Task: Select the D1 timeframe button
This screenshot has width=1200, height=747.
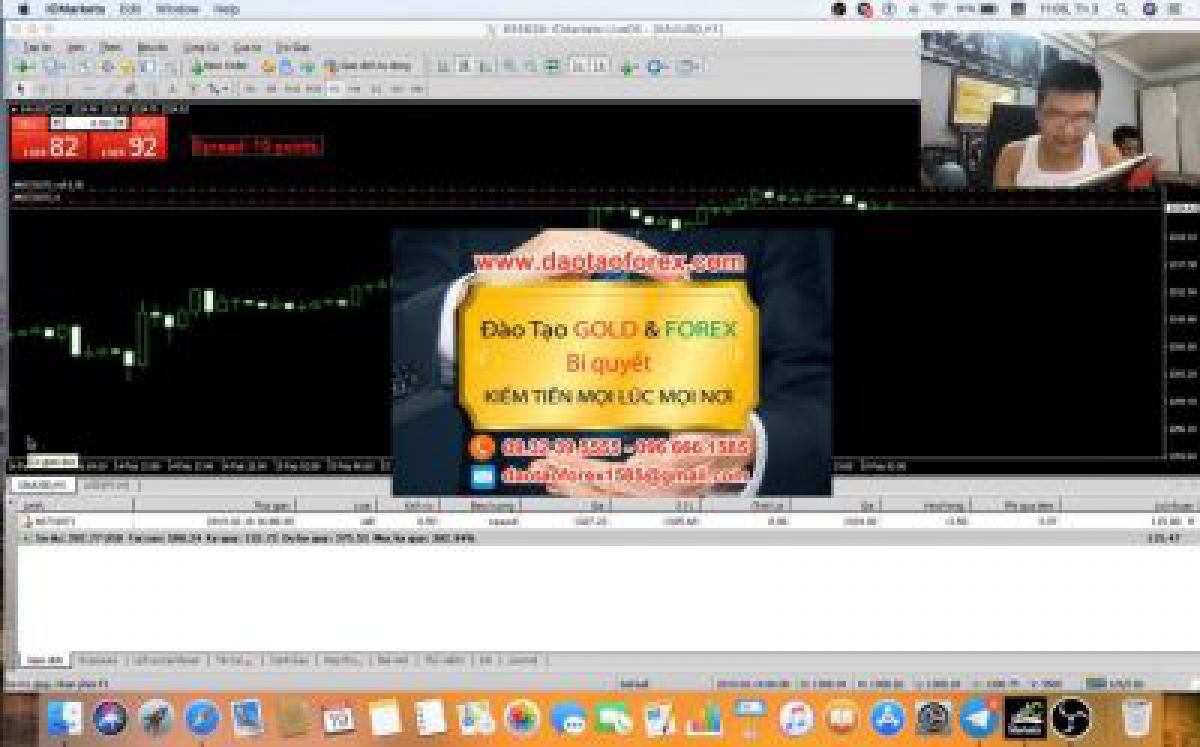Action: click(375, 89)
